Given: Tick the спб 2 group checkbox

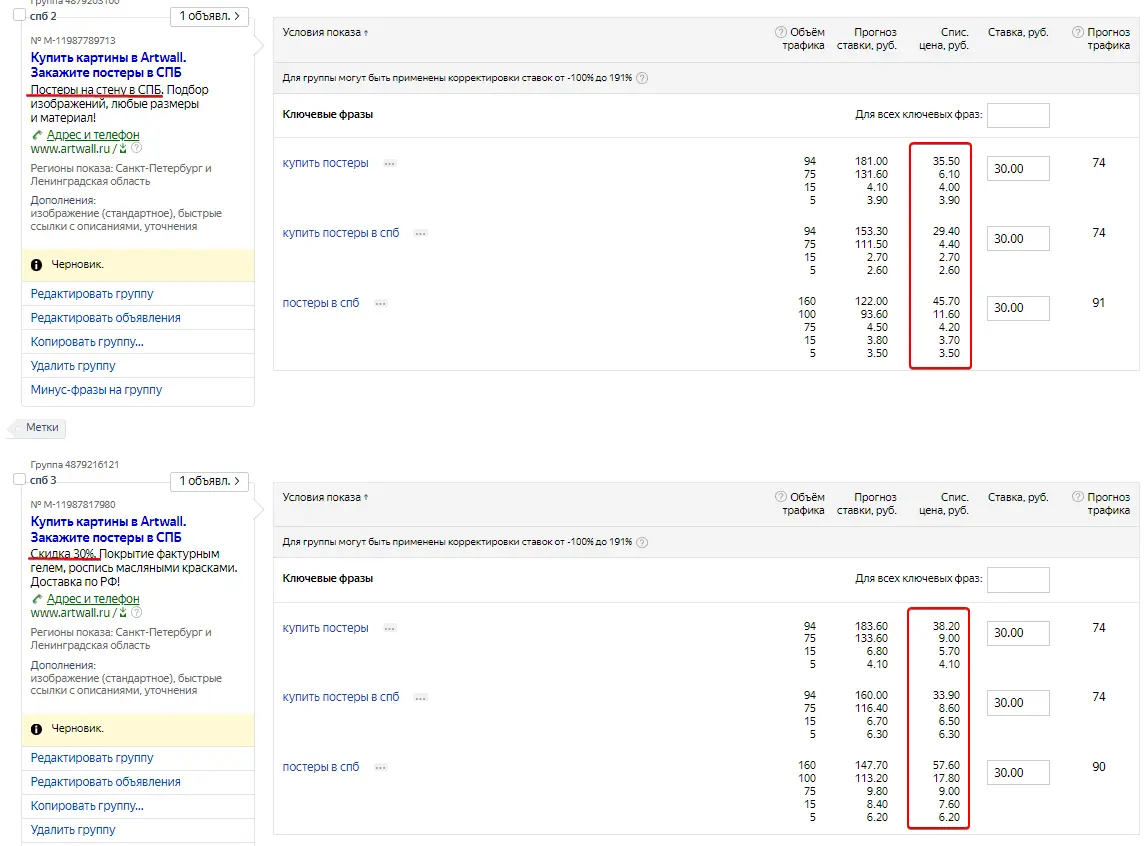Looking at the screenshot, I should (x=19, y=15).
